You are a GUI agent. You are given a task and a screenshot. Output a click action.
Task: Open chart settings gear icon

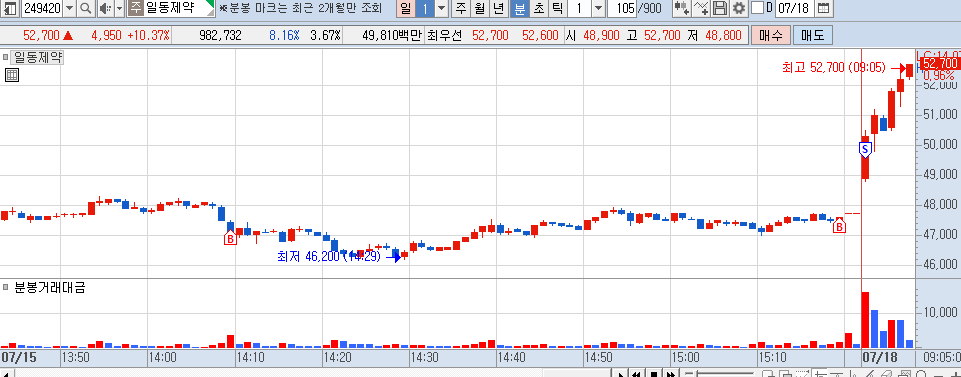[740, 9]
